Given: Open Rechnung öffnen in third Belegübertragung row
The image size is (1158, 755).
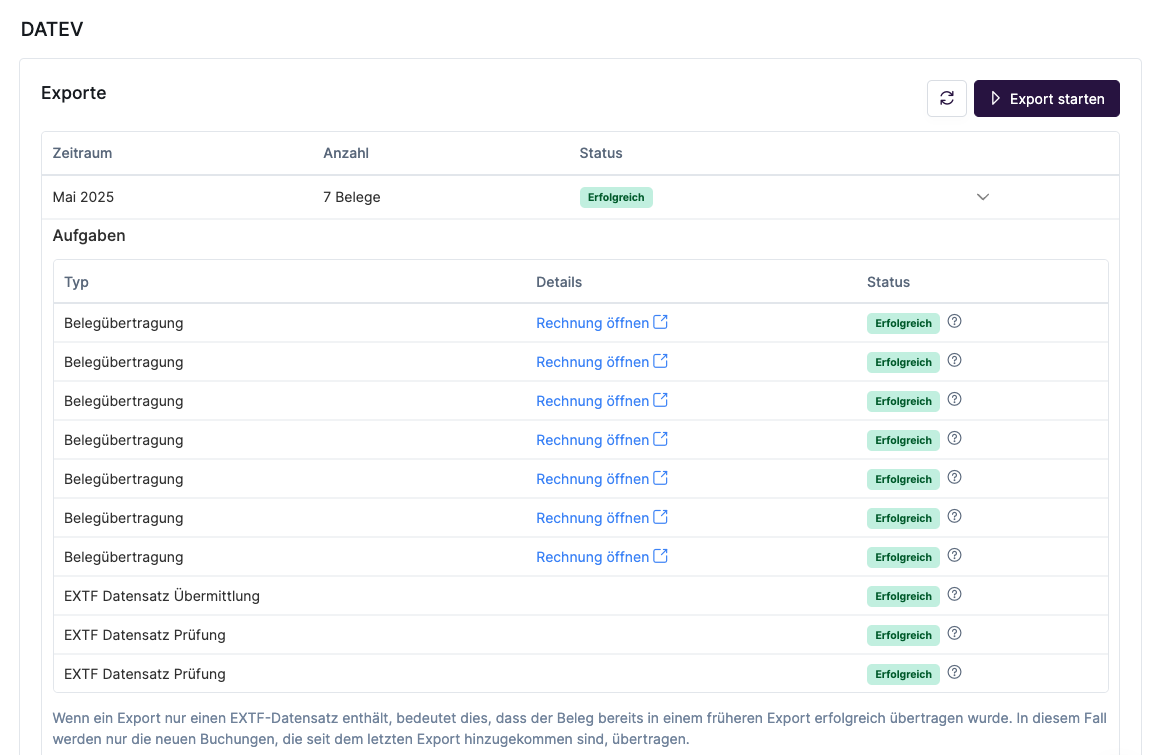Looking at the screenshot, I should click(x=602, y=401).
